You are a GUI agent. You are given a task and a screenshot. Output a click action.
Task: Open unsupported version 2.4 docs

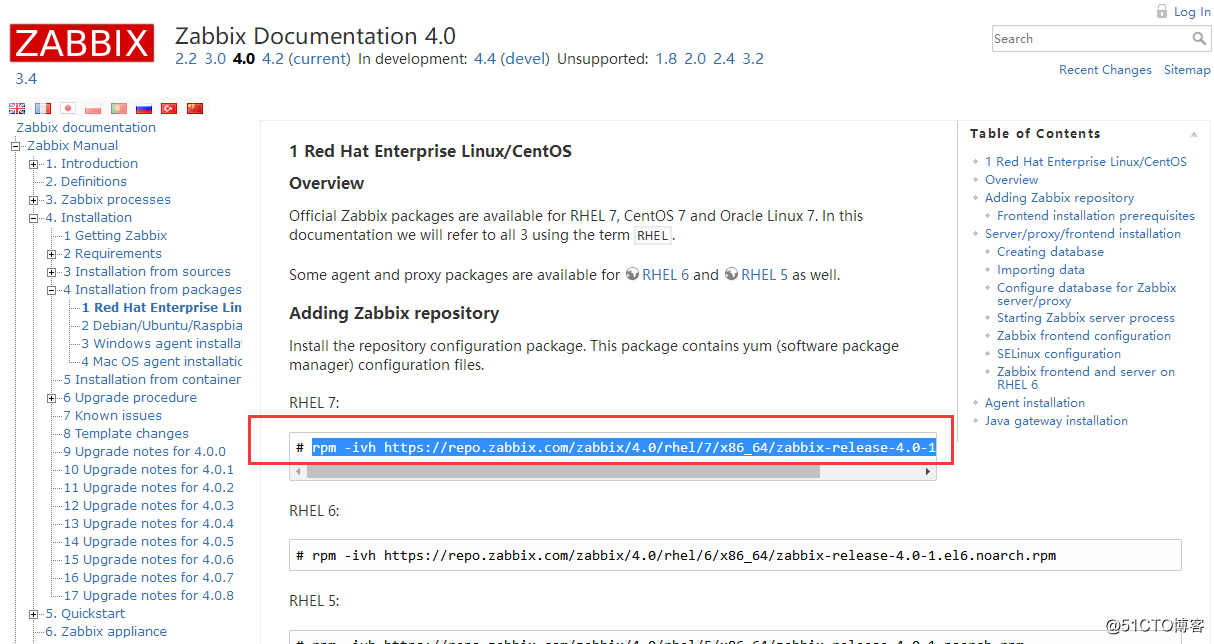click(x=724, y=59)
